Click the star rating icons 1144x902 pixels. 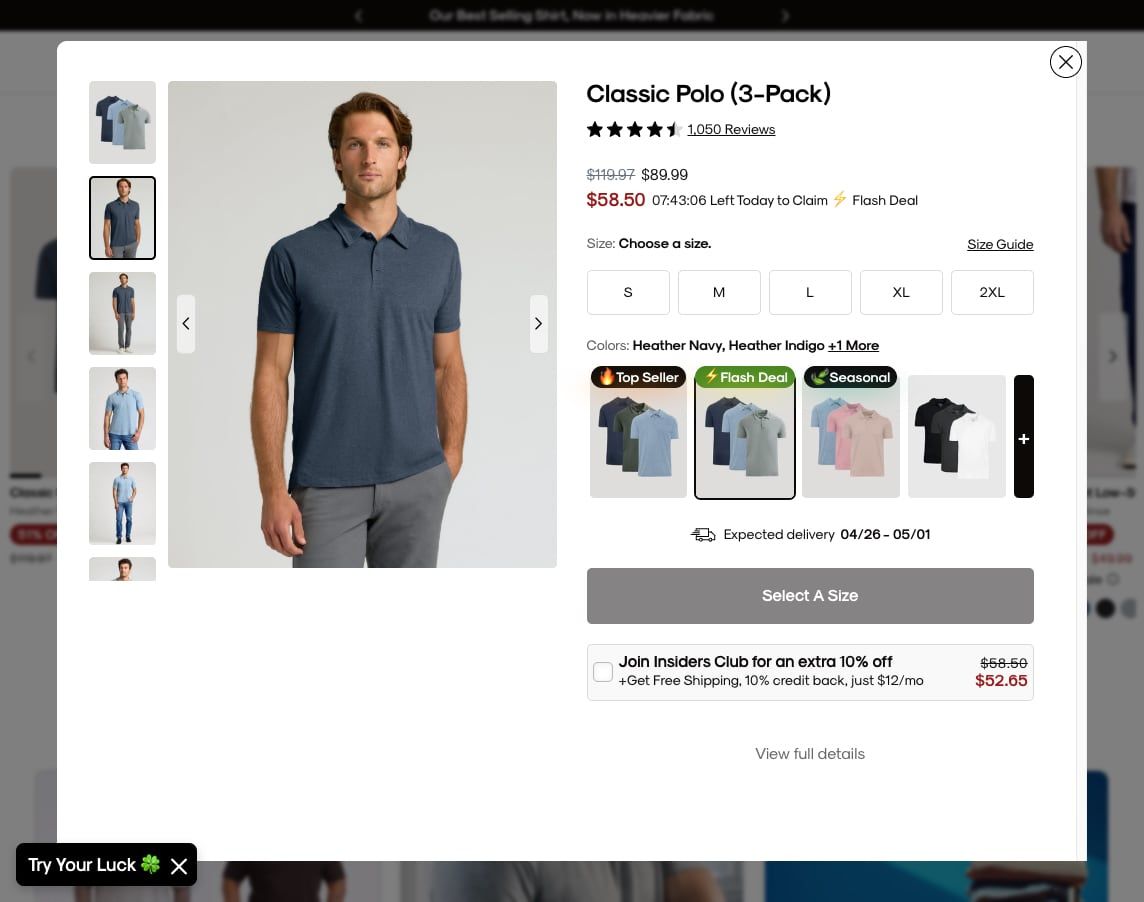point(634,129)
